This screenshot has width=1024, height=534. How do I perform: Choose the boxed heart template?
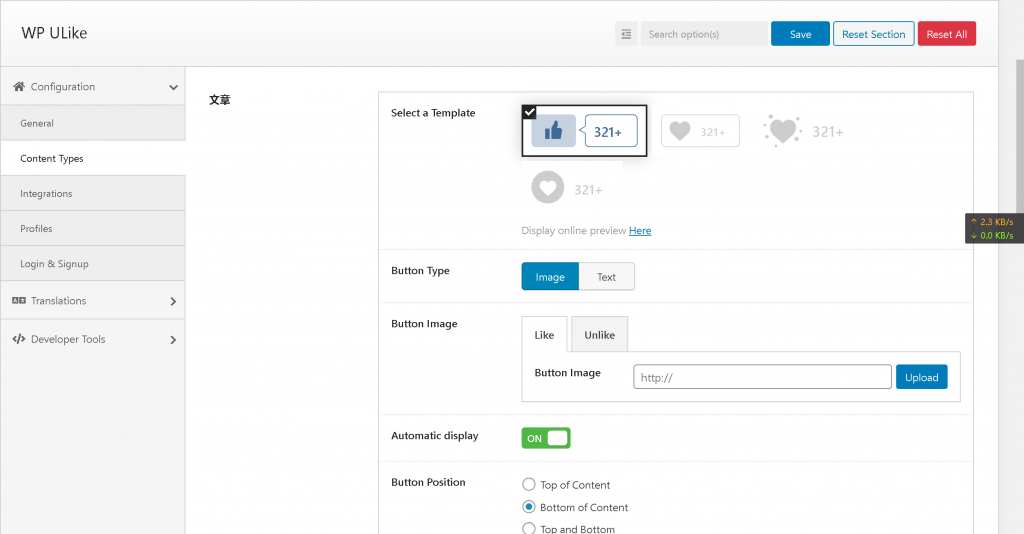700,131
